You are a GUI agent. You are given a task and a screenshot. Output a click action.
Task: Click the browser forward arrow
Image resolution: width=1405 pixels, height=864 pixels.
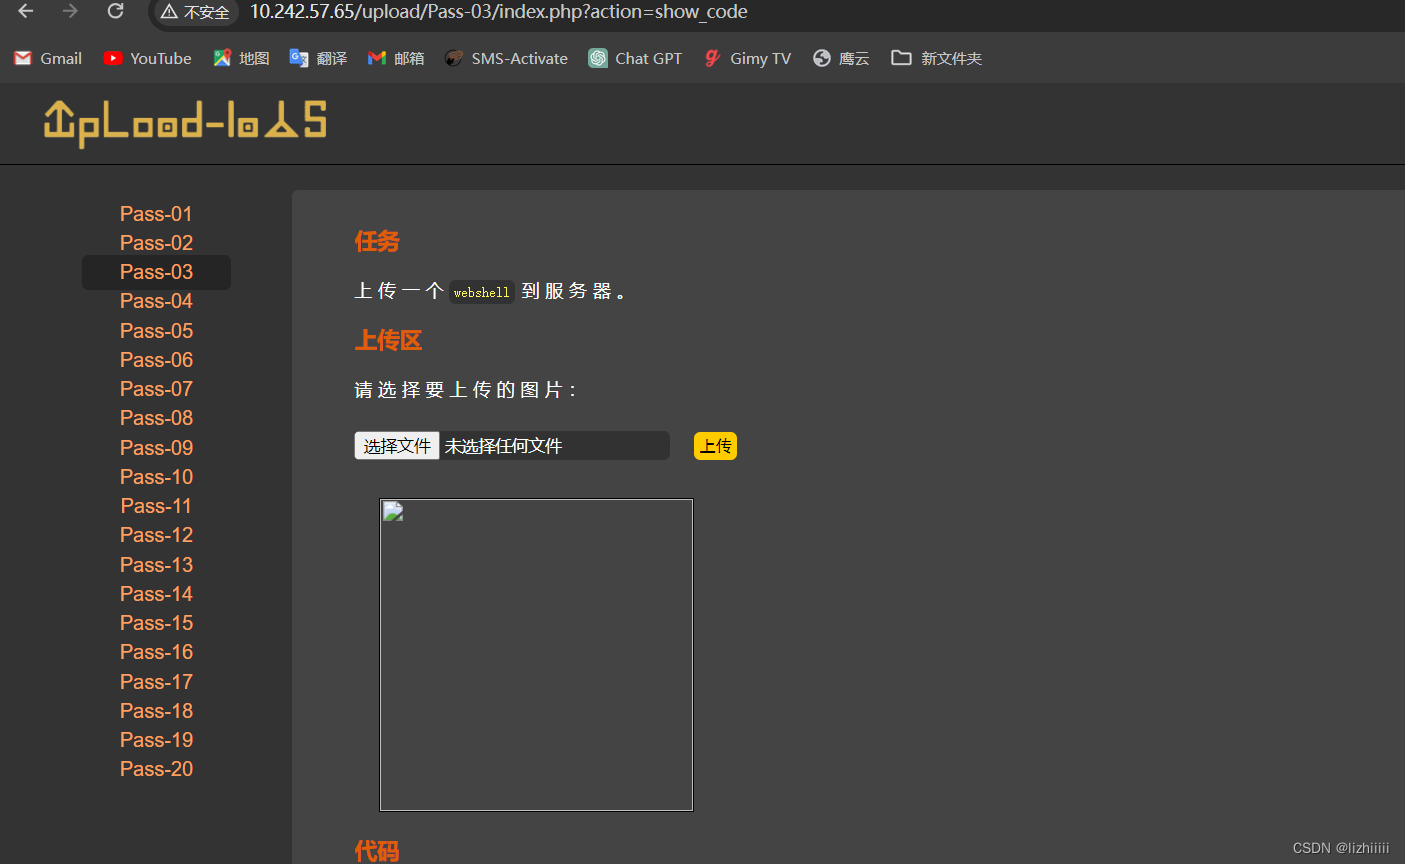point(70,12)
